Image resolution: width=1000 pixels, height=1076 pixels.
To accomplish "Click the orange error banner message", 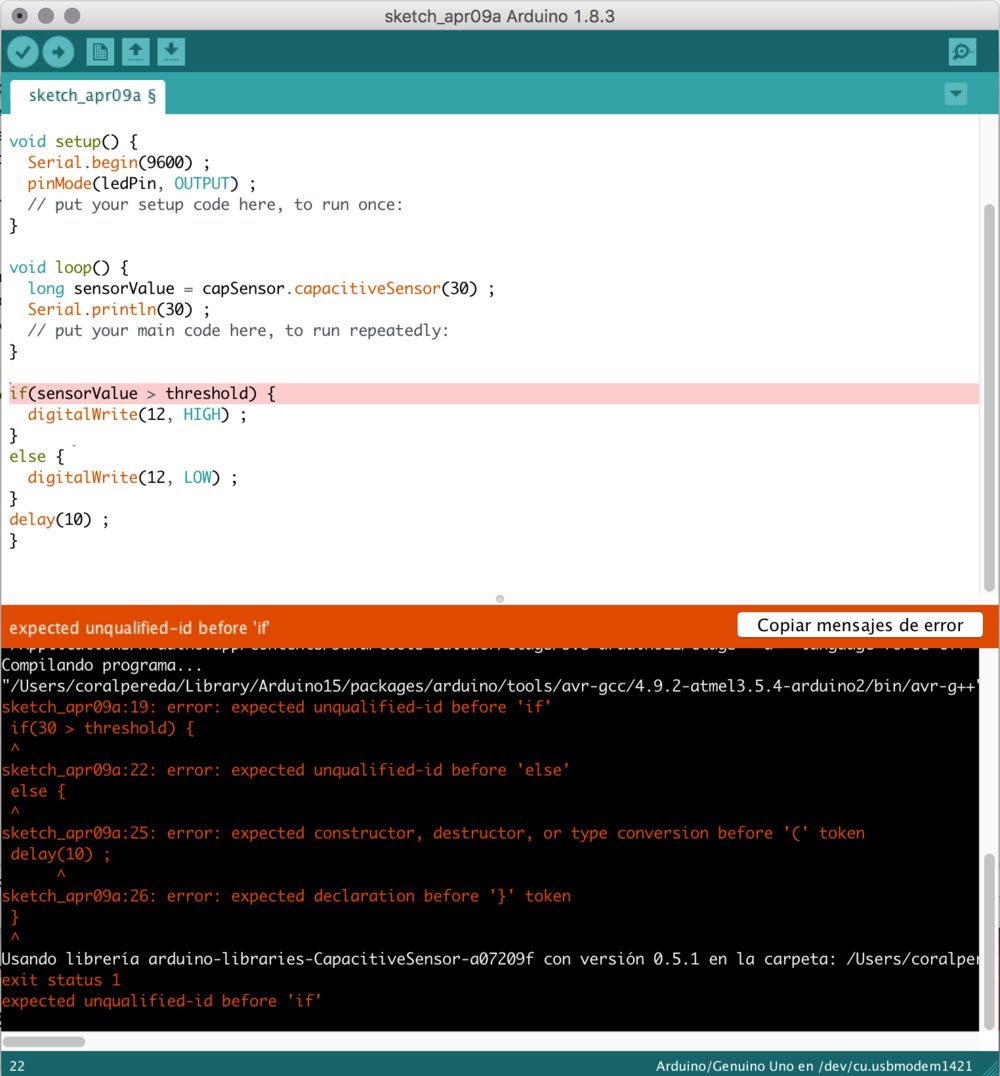I will coord(139,628).
